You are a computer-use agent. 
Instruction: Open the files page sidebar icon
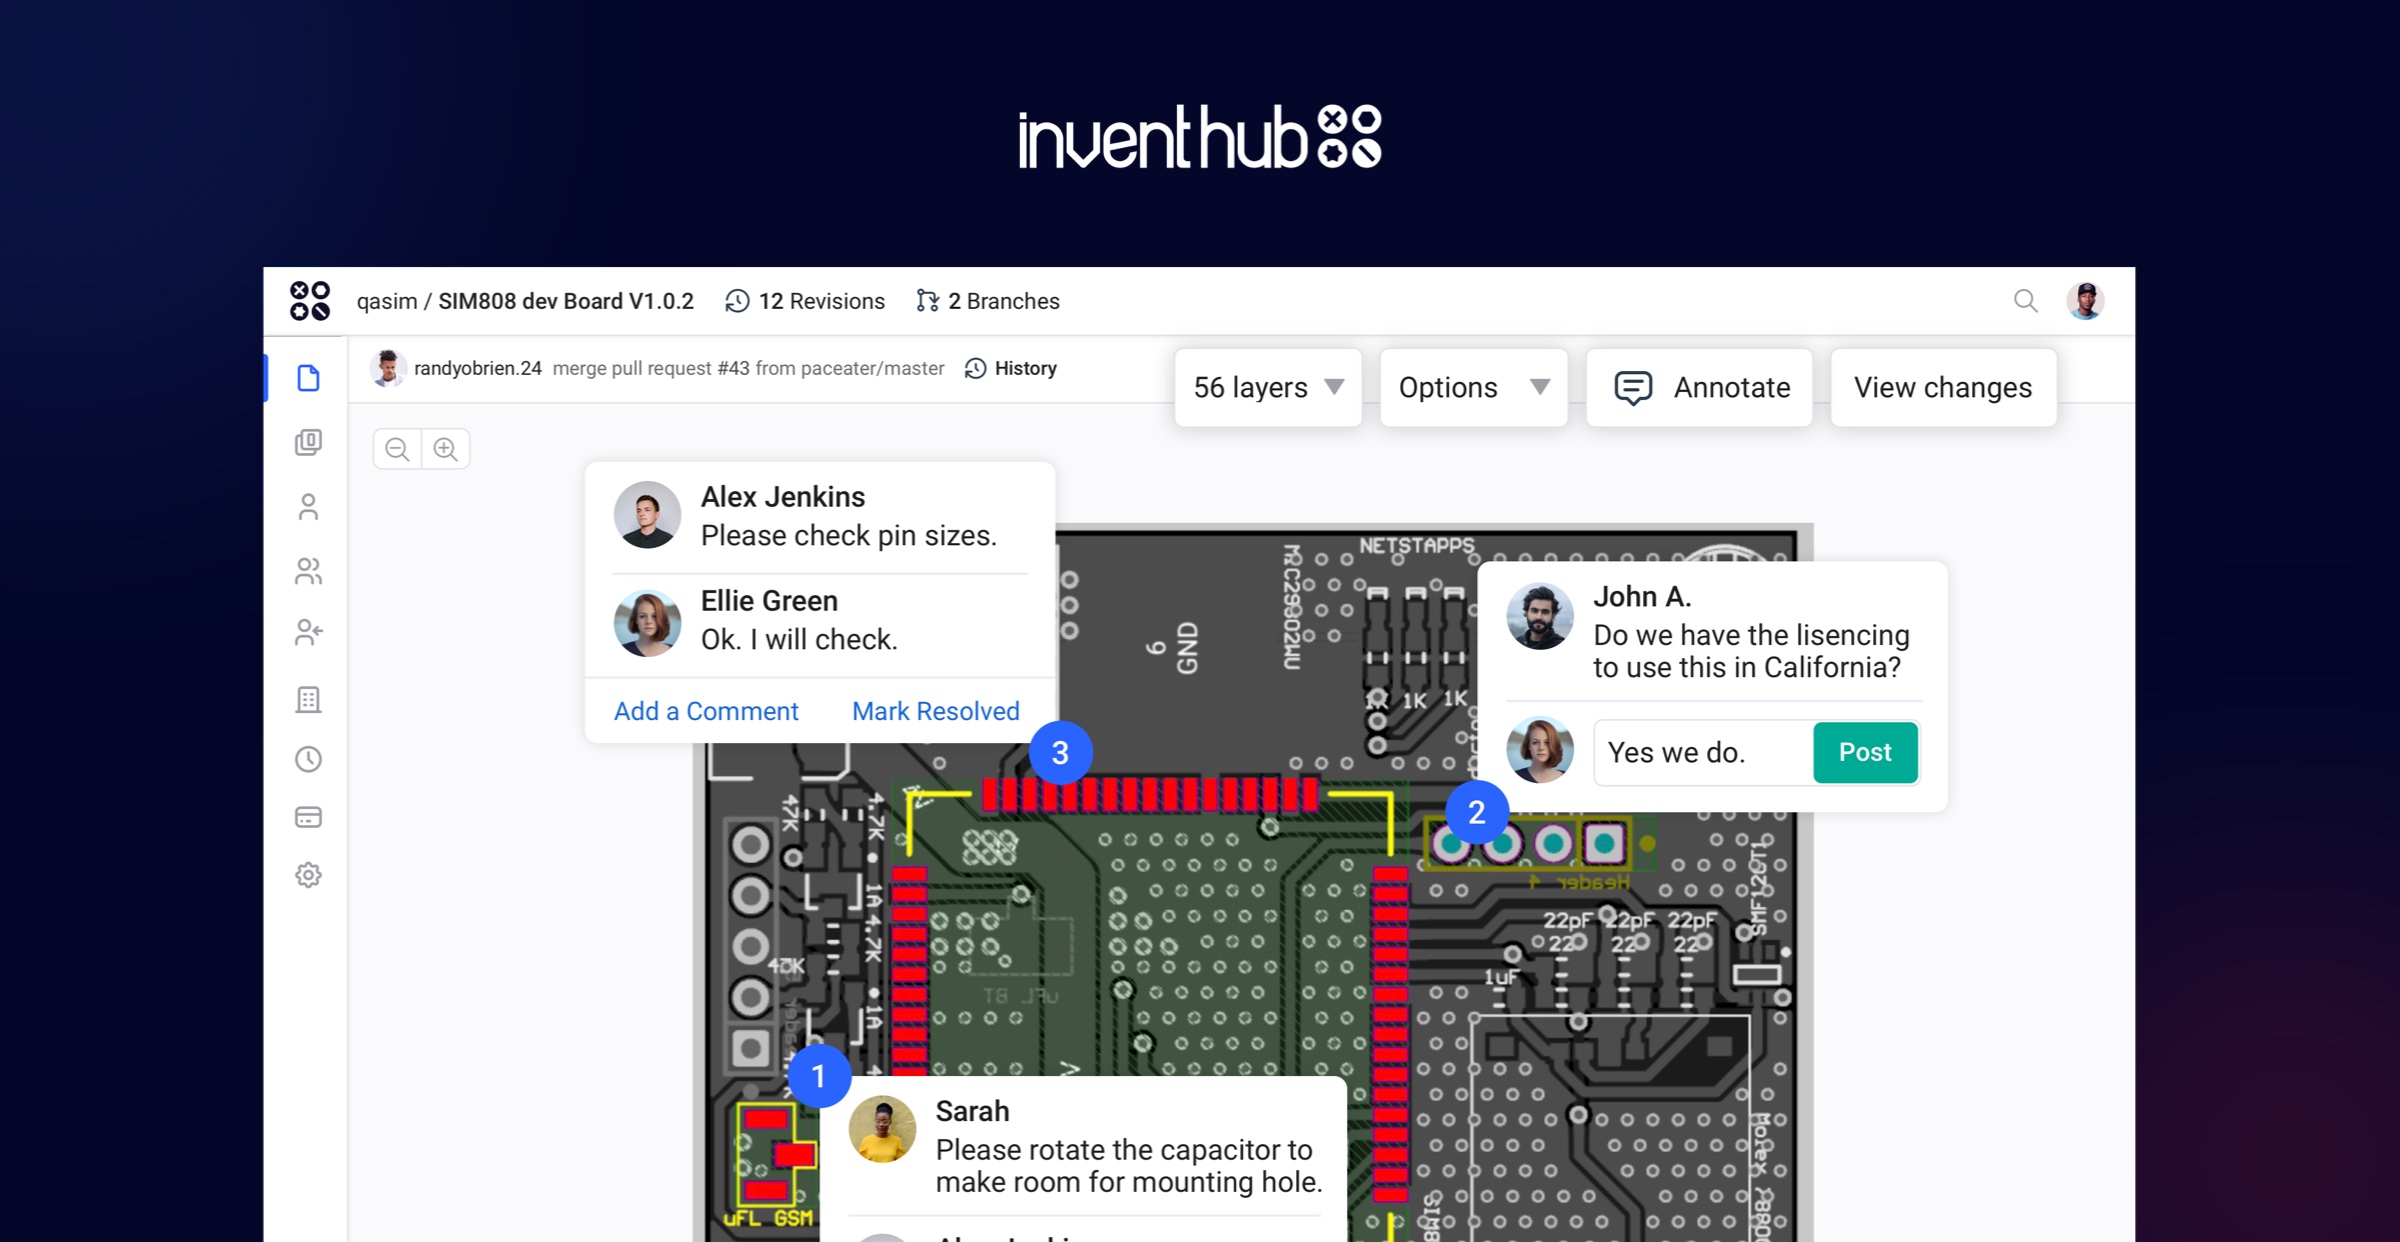tap(308, 378)
